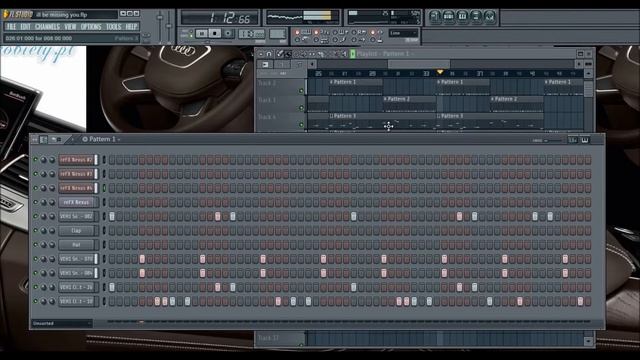
Task: Click leftmost icon in step sequencer title bar
Action: point(35,140)
